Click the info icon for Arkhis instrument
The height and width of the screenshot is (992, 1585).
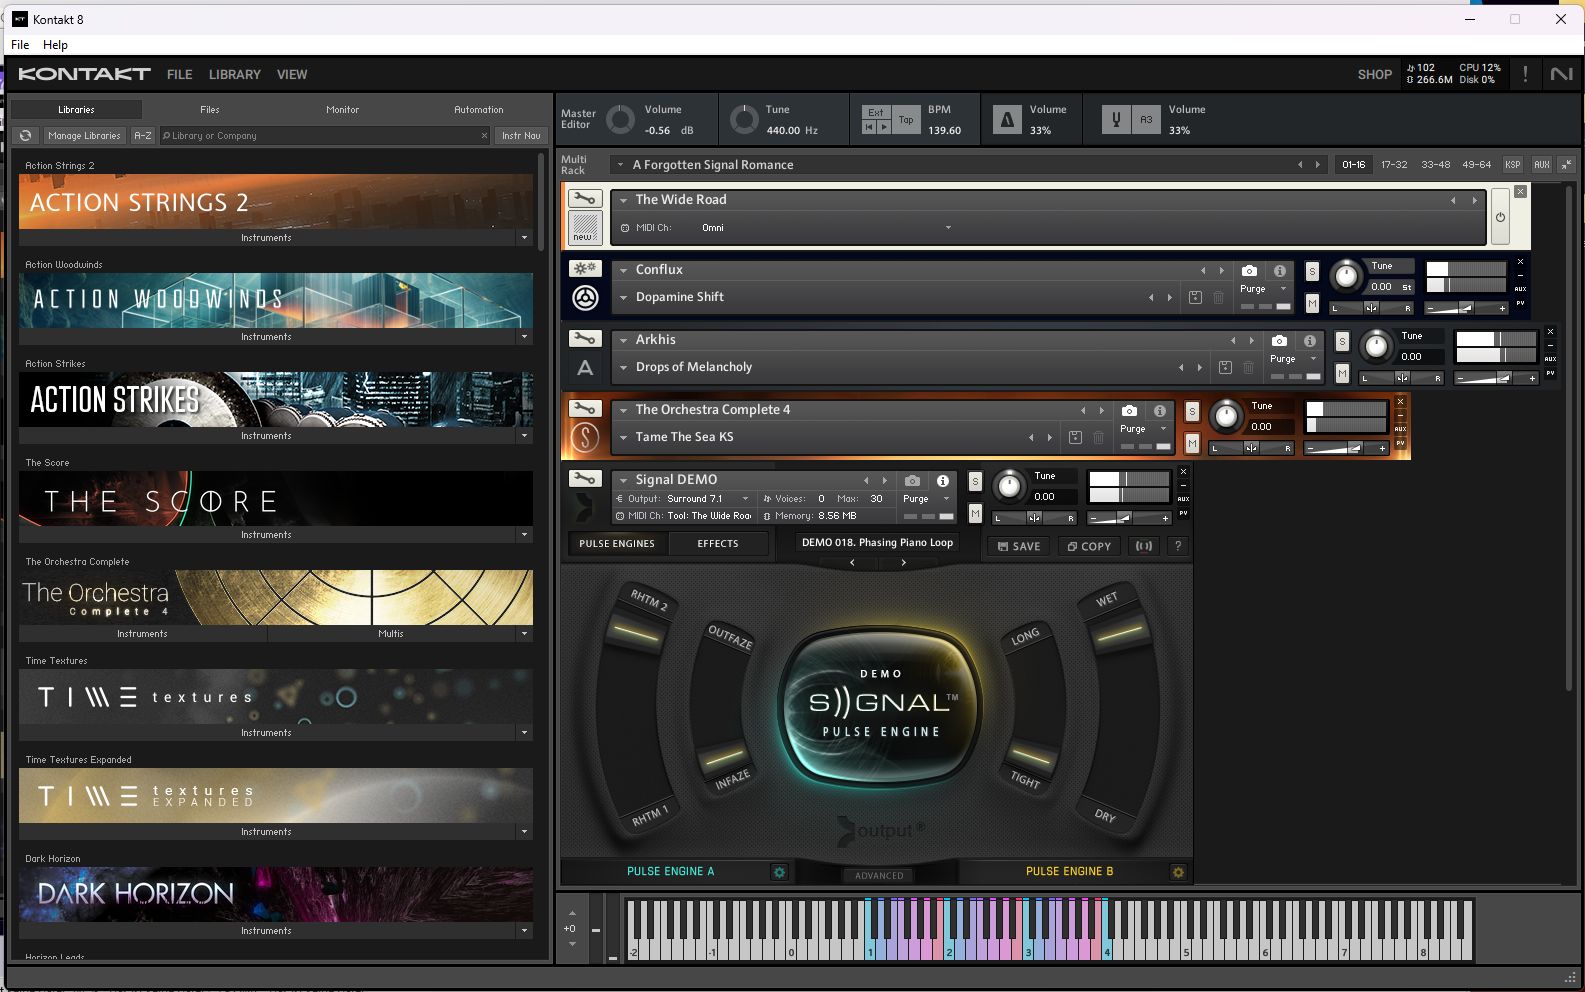pyautogui.click(x=1309, y=341)
